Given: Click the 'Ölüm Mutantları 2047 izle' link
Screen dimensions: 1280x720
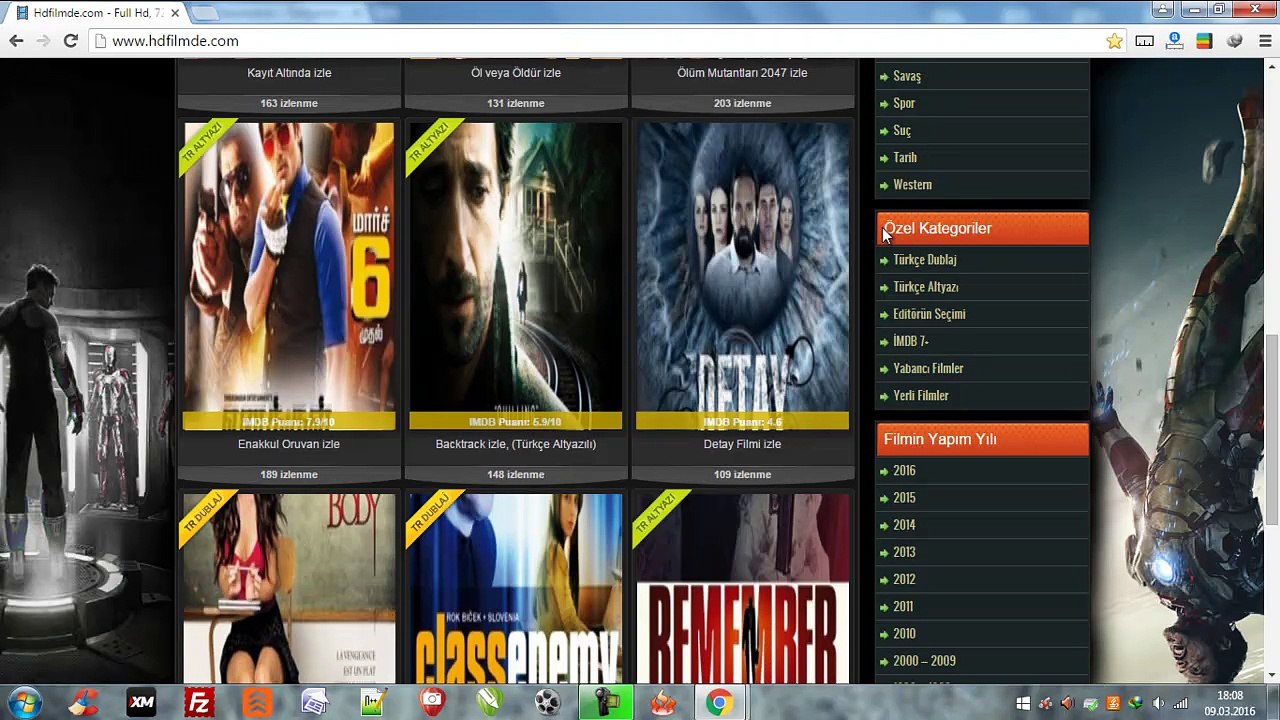Looking at the screenshot, I should pos(742,73).
